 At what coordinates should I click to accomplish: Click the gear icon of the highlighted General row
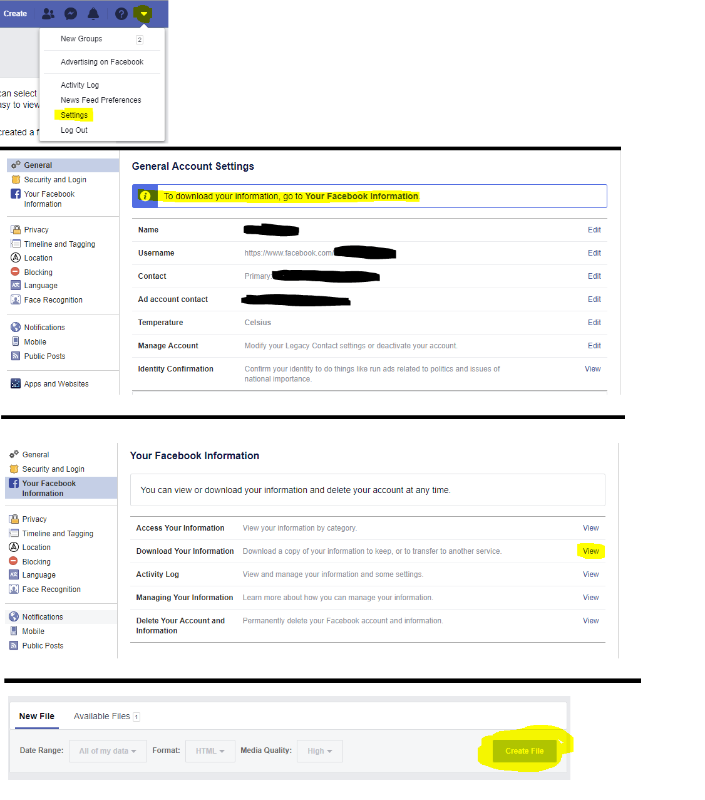[x=16, y=166]
